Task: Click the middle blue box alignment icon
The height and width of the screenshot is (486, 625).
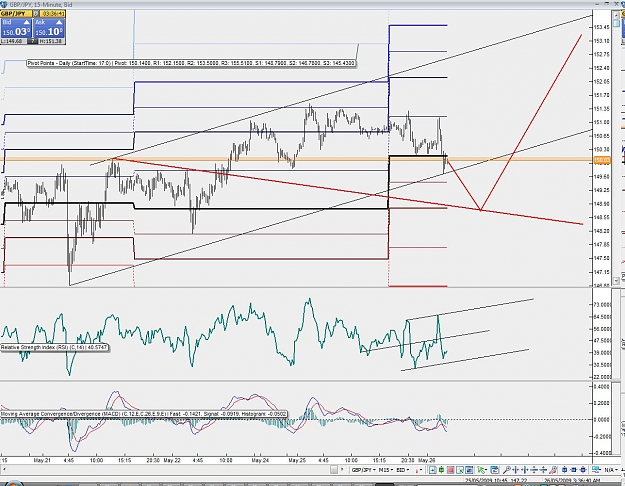Action: (574, 470)
